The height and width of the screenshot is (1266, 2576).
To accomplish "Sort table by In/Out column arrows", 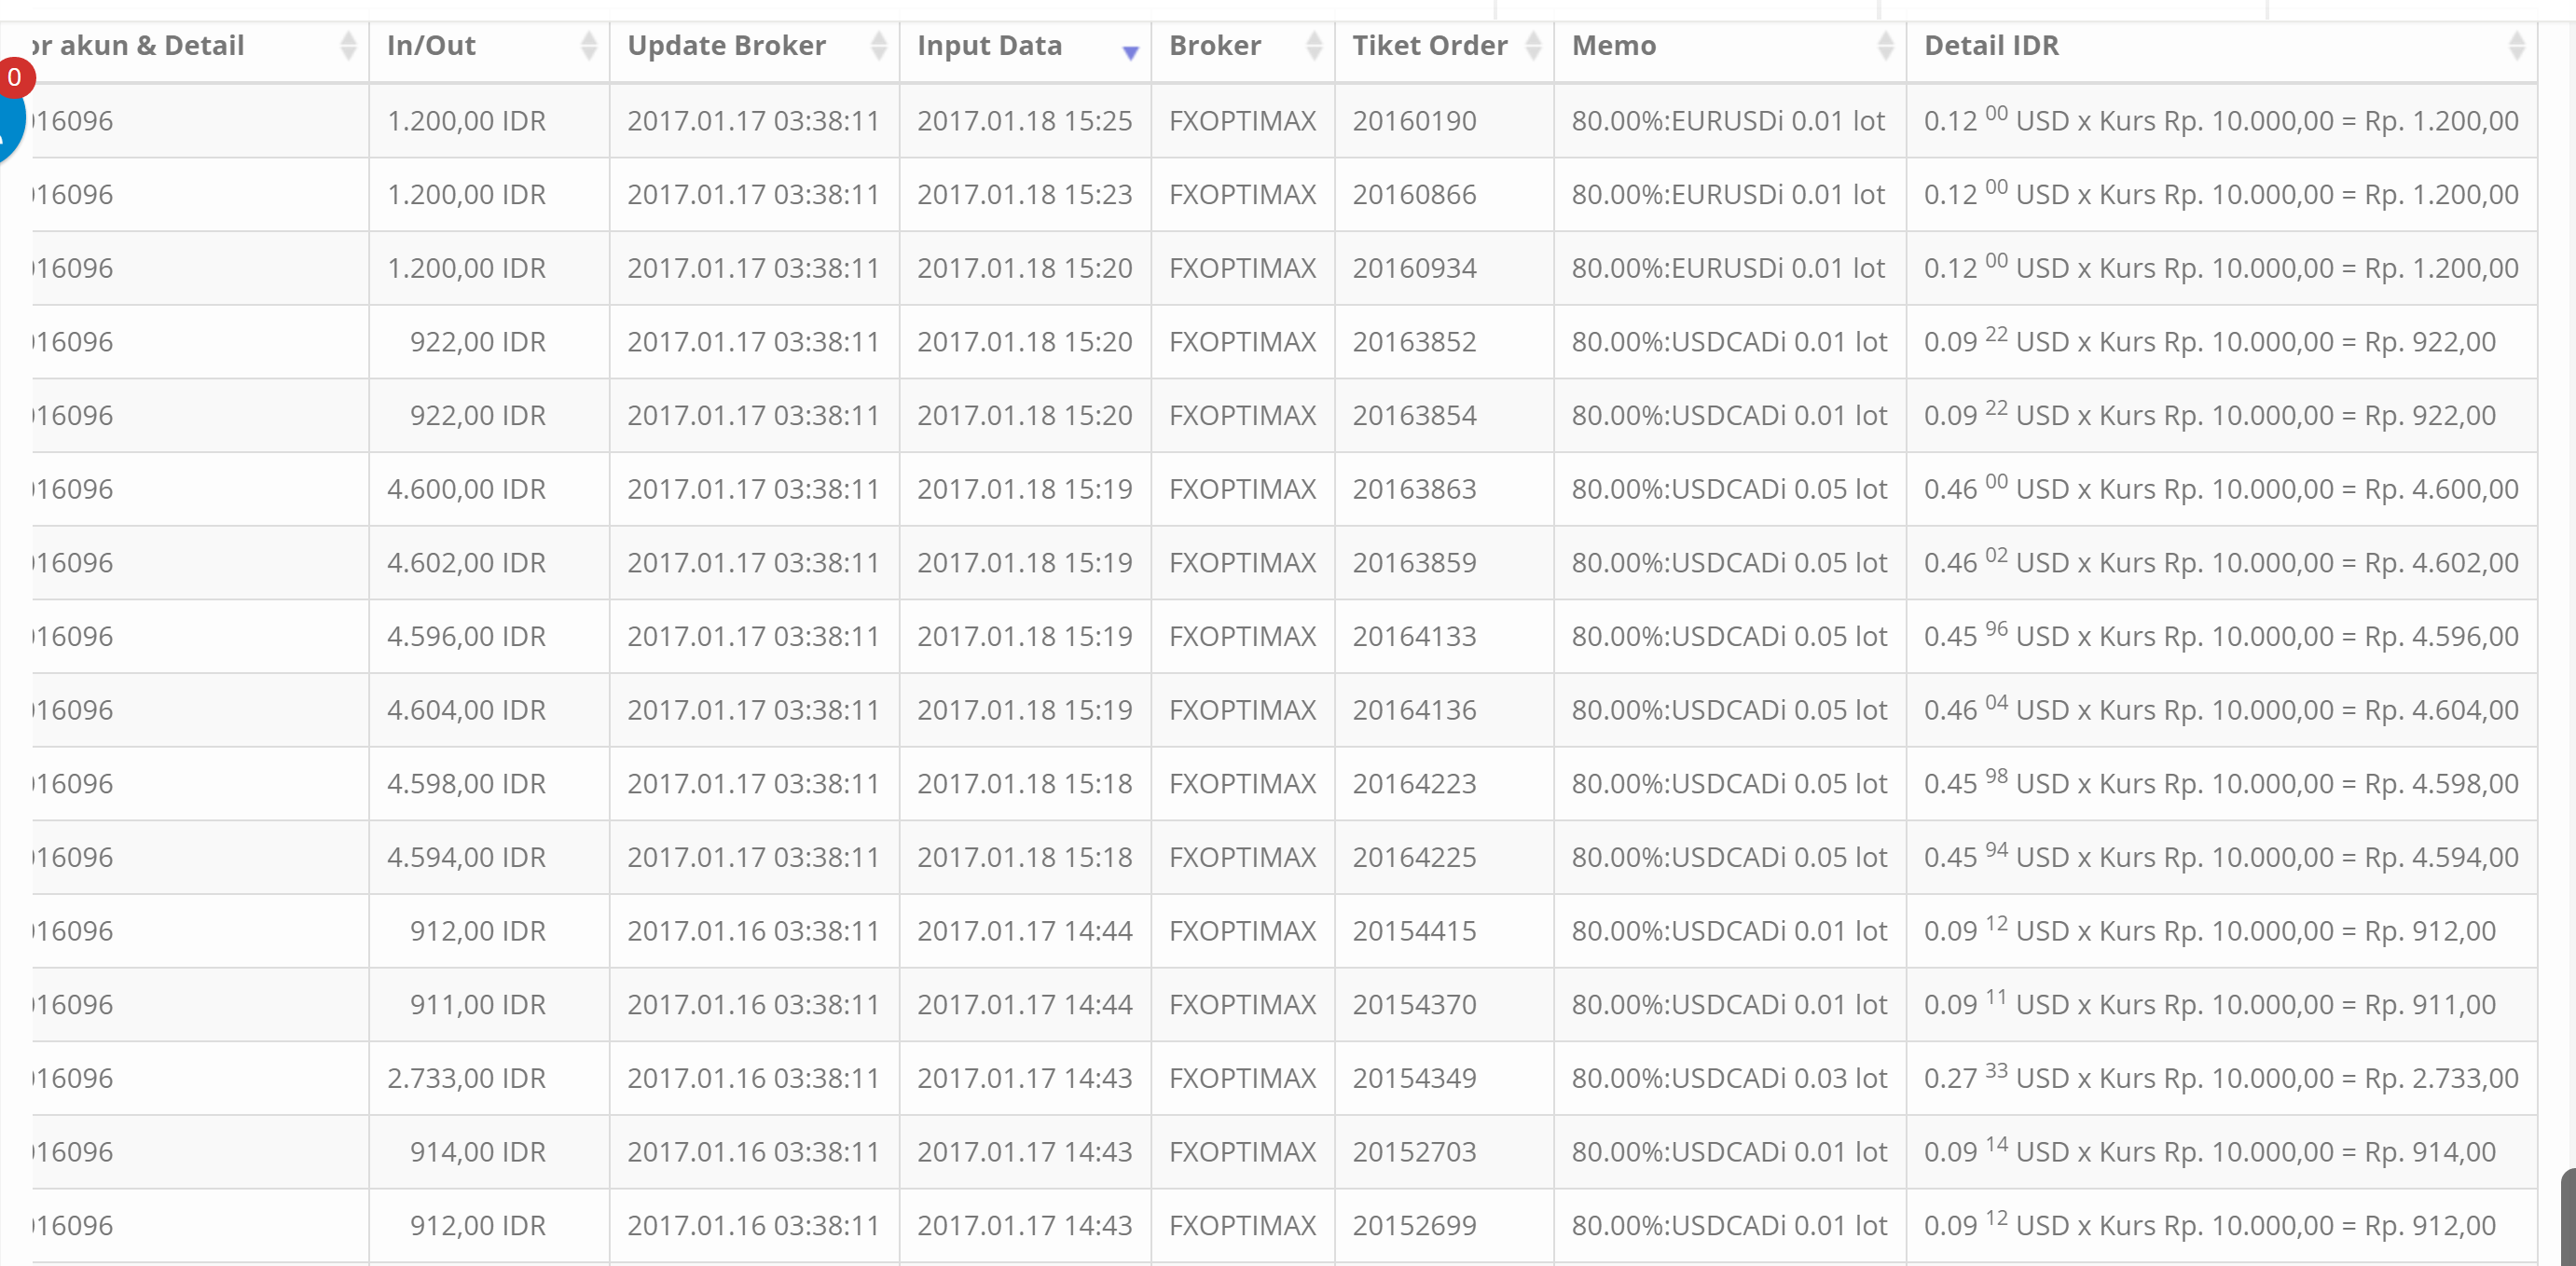I will (589, 46).
